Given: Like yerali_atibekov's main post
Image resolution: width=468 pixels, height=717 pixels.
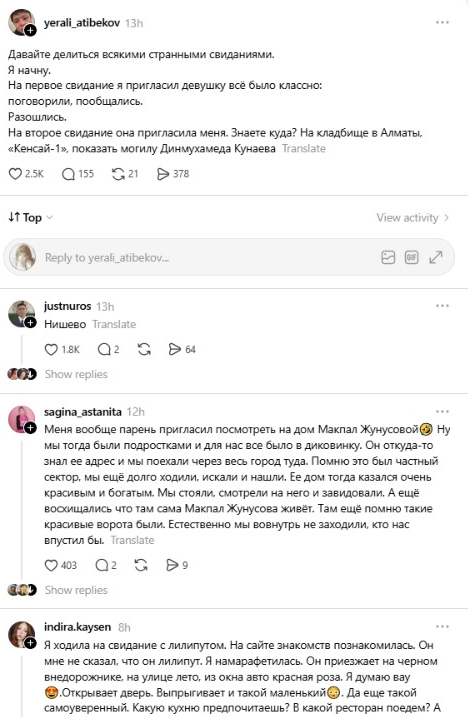Looking at the screenshot, I should [15, 174].
